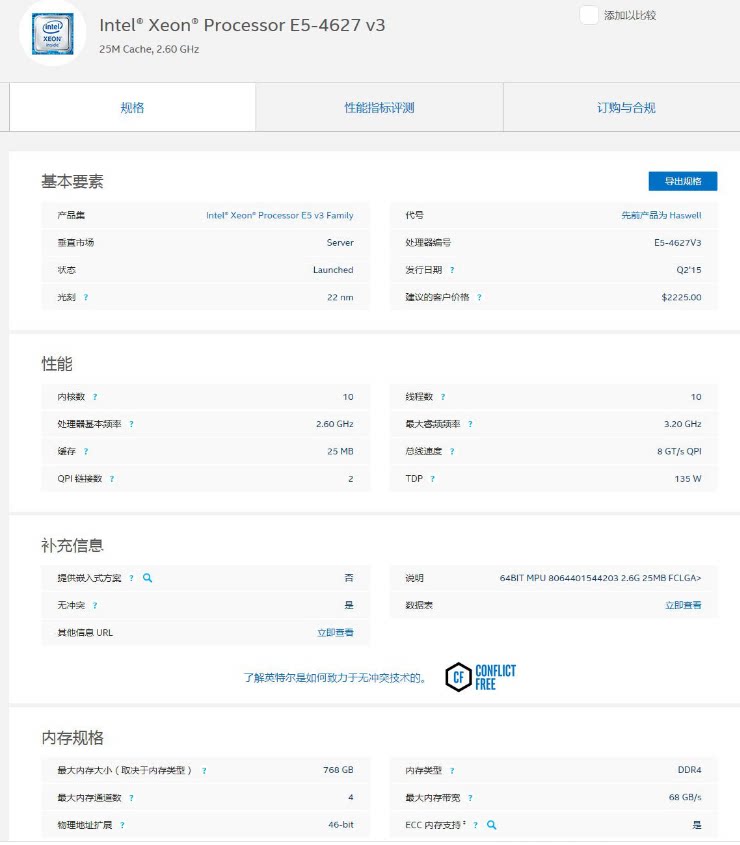Click search magnifier next to ECC 内存支持

492,825
